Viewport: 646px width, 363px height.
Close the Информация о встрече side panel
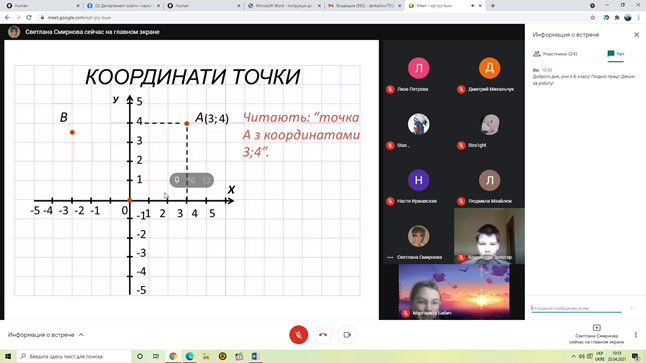(637, 35)
